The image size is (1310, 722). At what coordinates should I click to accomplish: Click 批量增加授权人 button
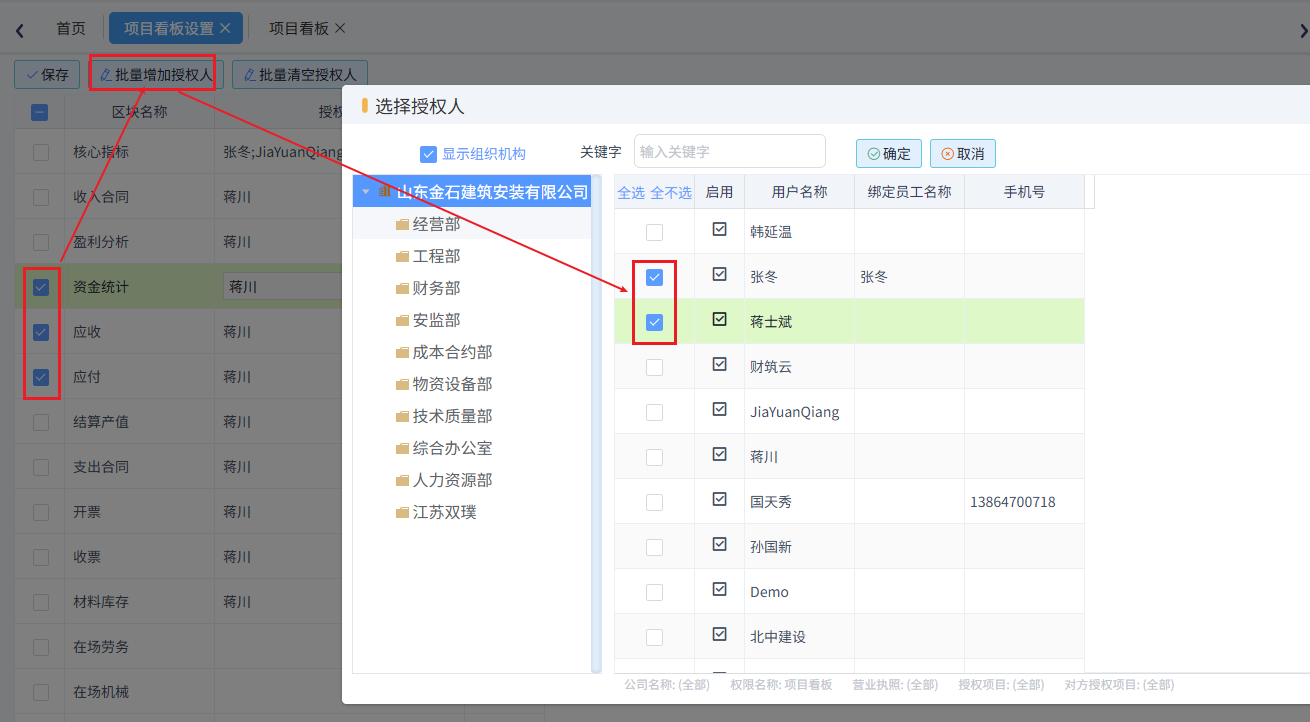tap(155, 75)
